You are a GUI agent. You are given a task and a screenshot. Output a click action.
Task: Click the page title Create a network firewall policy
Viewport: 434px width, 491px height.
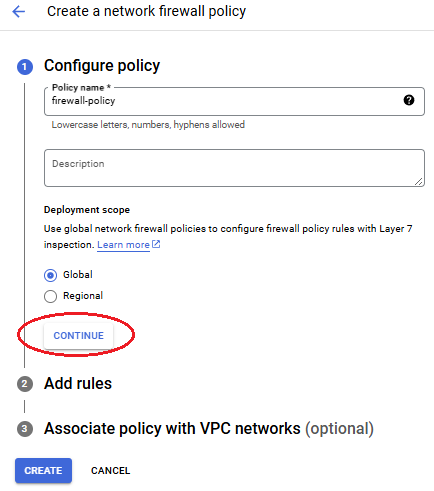pos(147,12)
